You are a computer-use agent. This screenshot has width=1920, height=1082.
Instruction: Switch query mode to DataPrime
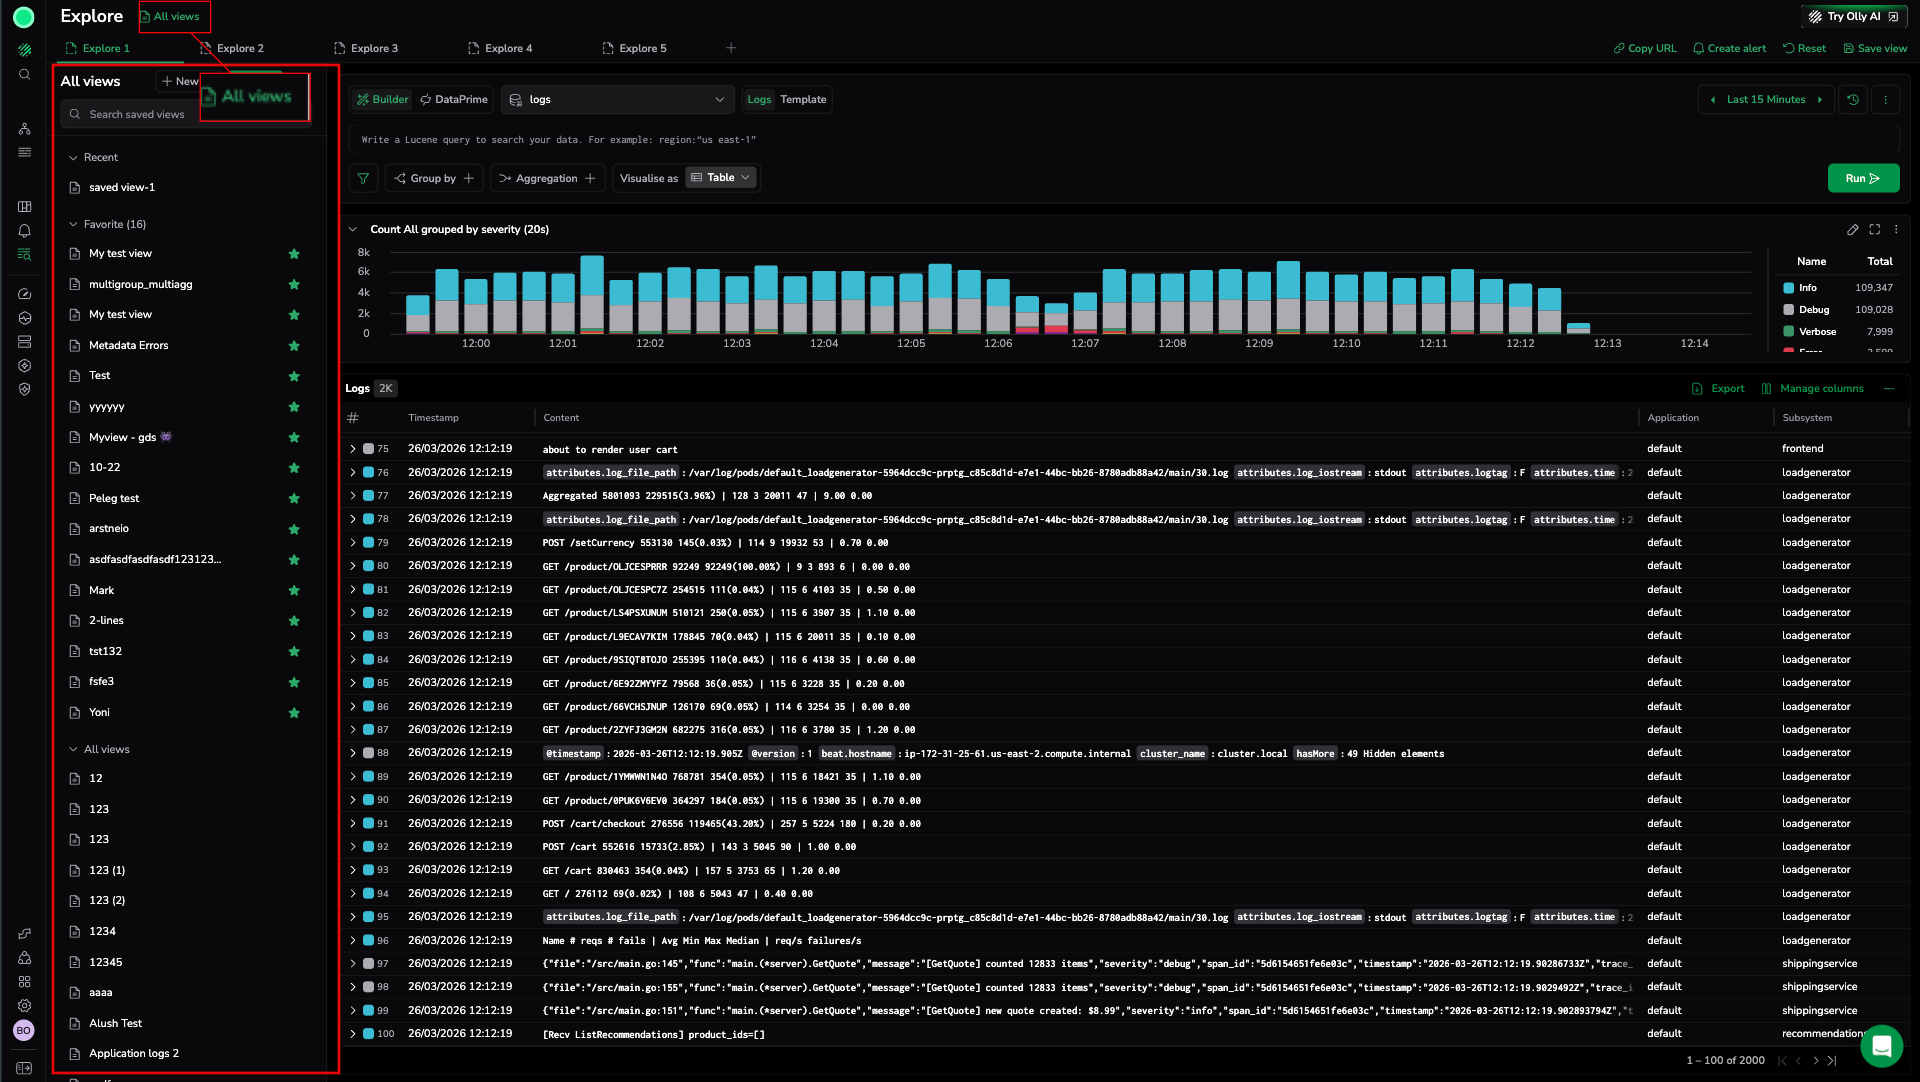[x=454, y=100]
